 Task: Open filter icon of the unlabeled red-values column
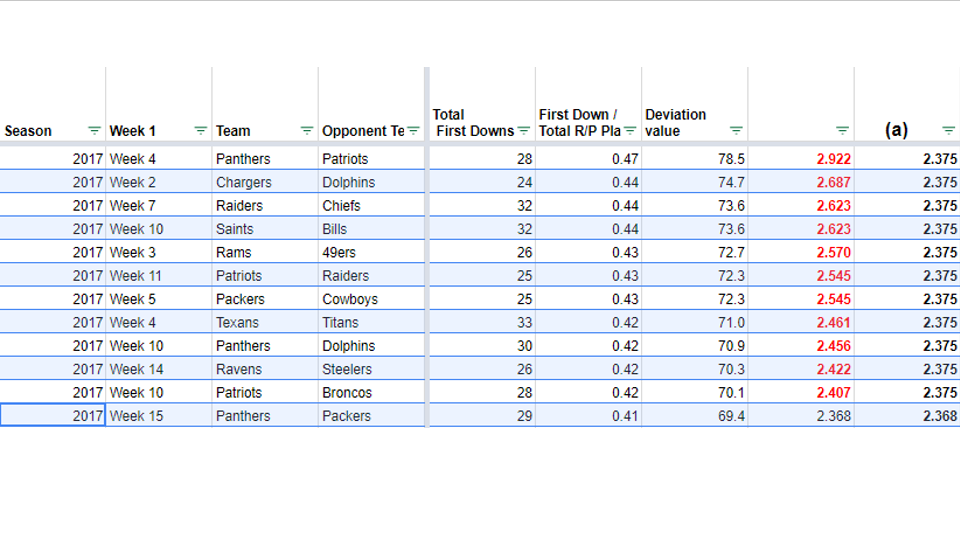[x=842, y=130]
